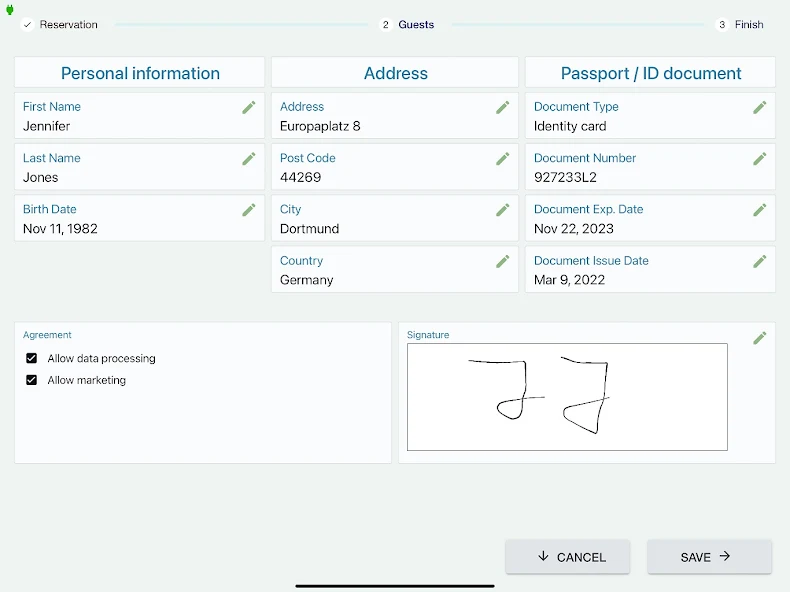This screenshot has width=790, height=592.
Task: Click the SAVE button
Action: tap(709, 557)
